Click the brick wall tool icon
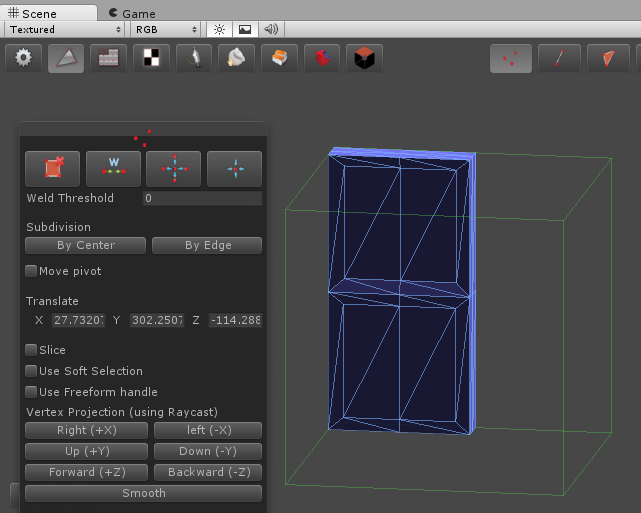The height and width of the screenshot is (513, 641). point(107,58)
